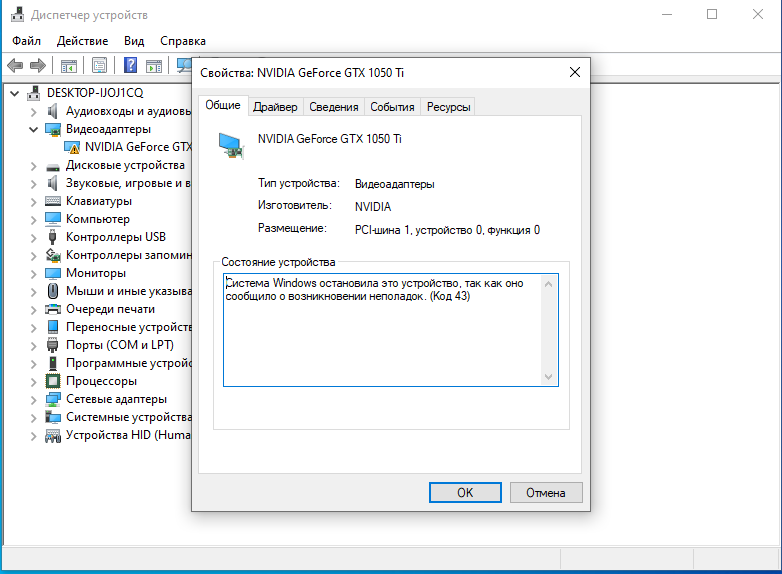
Task: Click the device status scrollbar down arrow
Action: 548,376
